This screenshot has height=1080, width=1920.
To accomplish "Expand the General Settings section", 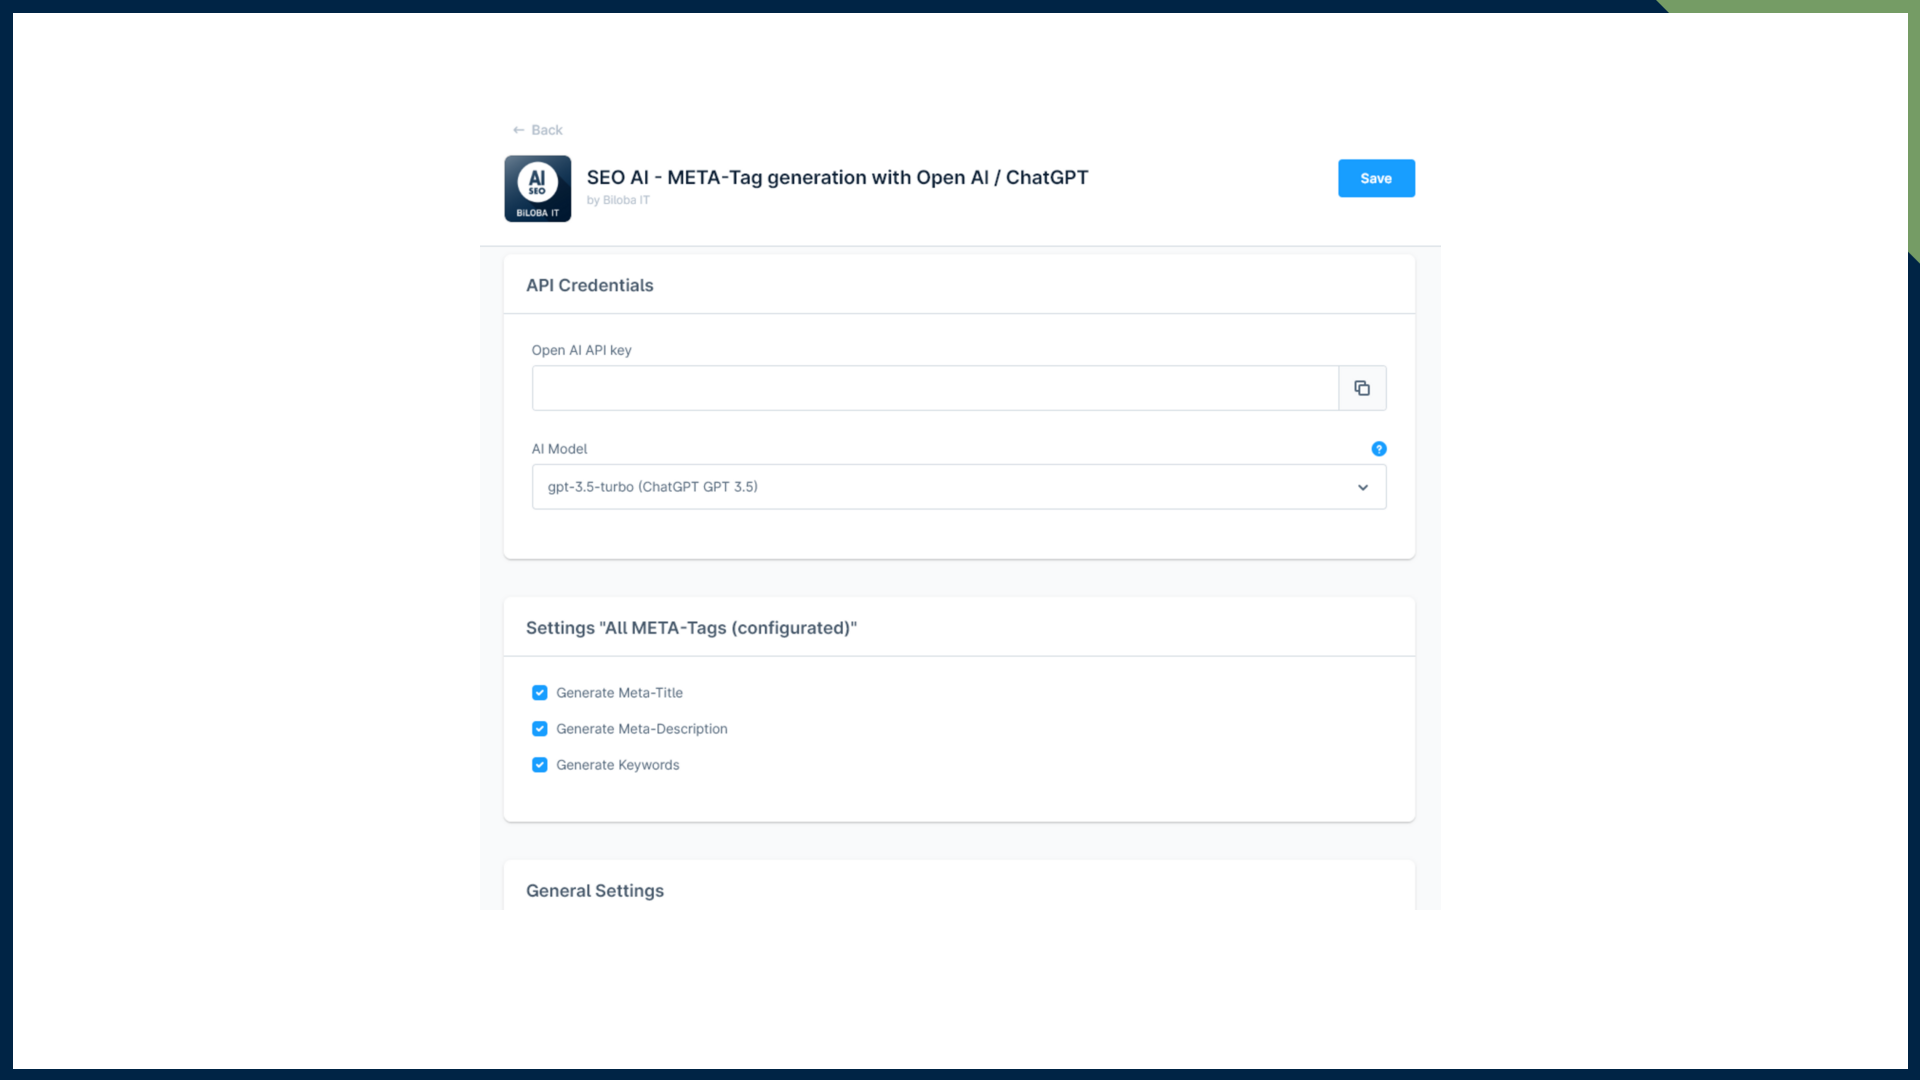I will [594, 890].
